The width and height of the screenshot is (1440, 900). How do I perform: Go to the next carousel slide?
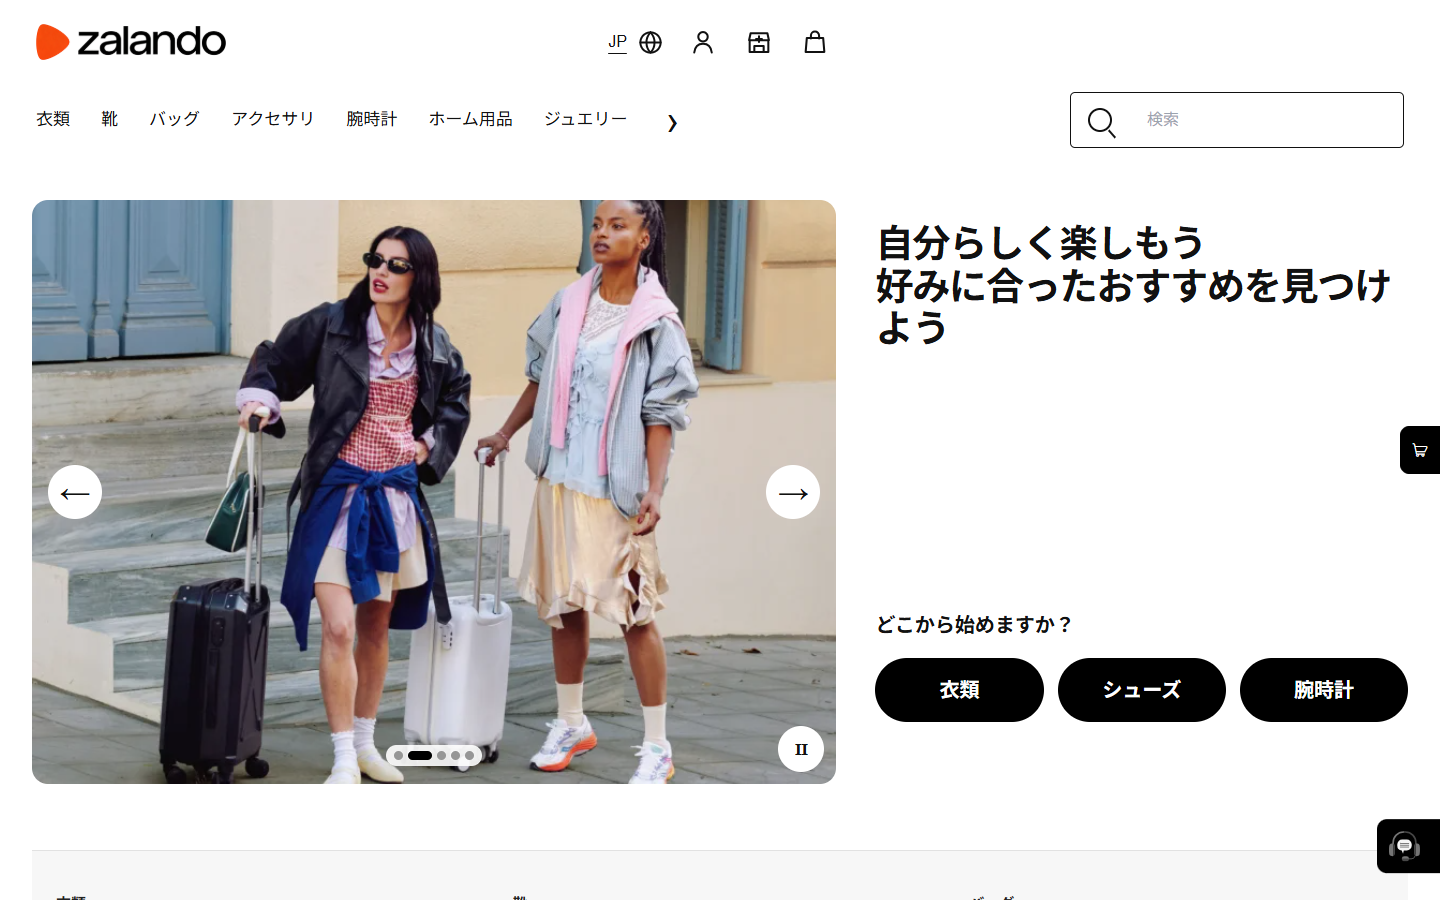pos(793,492)
